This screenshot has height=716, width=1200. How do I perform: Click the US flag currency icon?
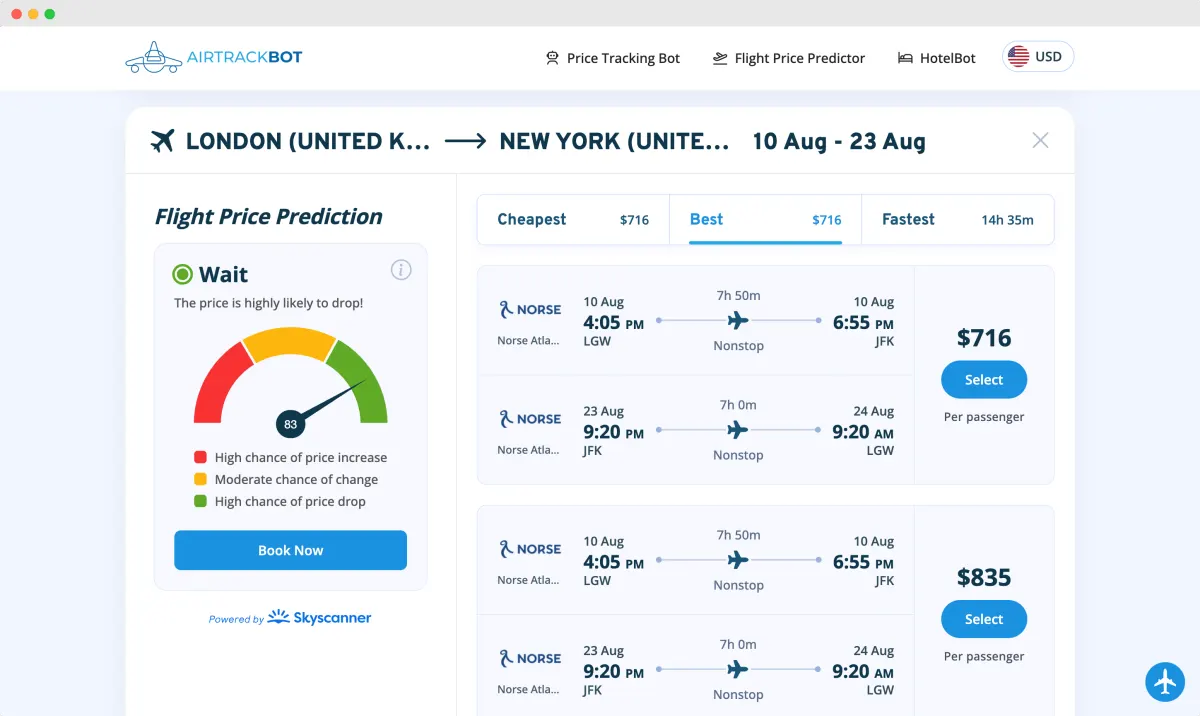coord(1018,57)
